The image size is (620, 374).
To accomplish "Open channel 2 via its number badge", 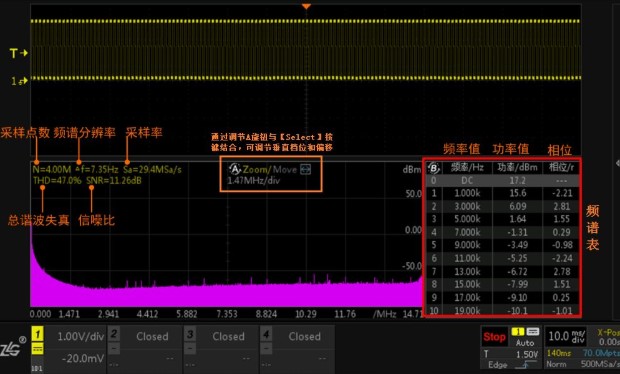I will coord(114,334).
